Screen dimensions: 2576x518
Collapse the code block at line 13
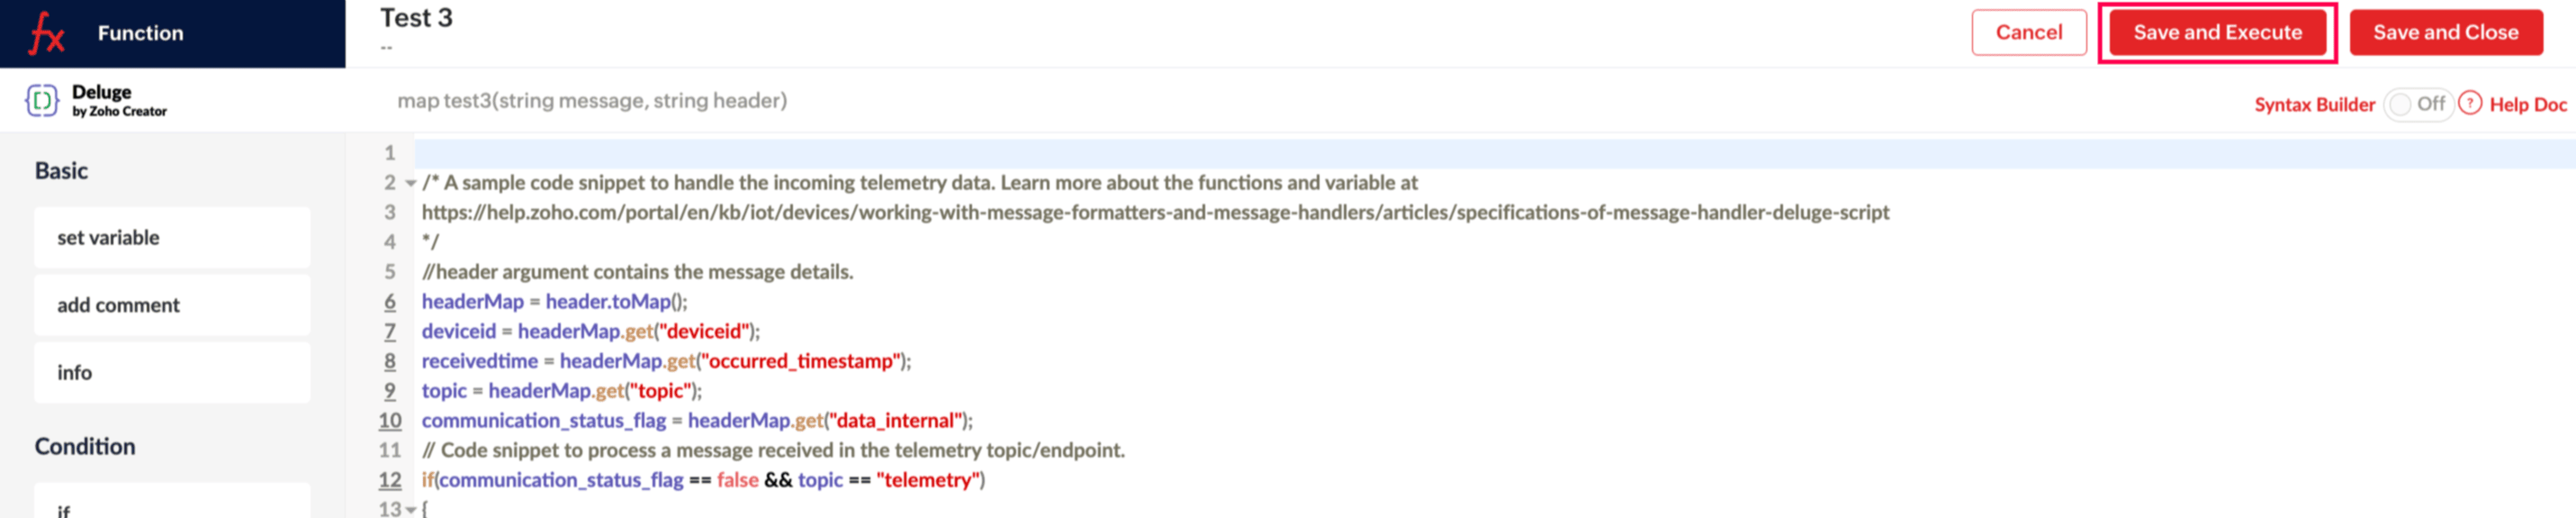point(411,509)
